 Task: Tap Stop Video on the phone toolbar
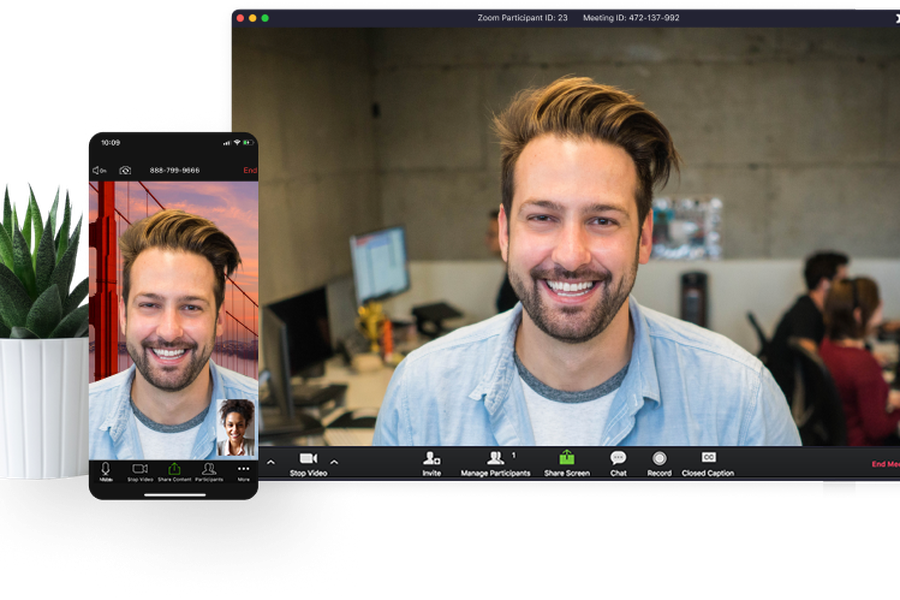(140, 472)
